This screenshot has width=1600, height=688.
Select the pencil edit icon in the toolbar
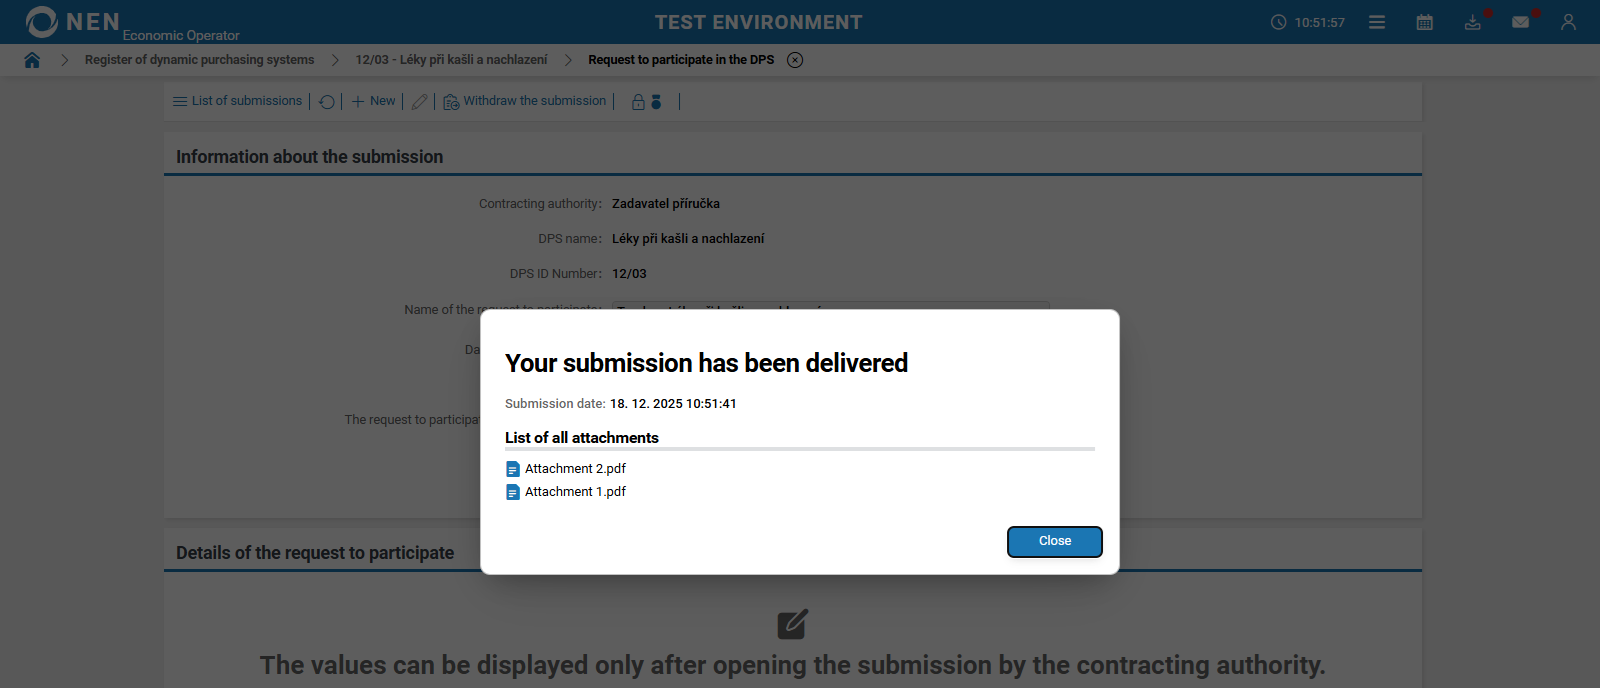(419, 101)
